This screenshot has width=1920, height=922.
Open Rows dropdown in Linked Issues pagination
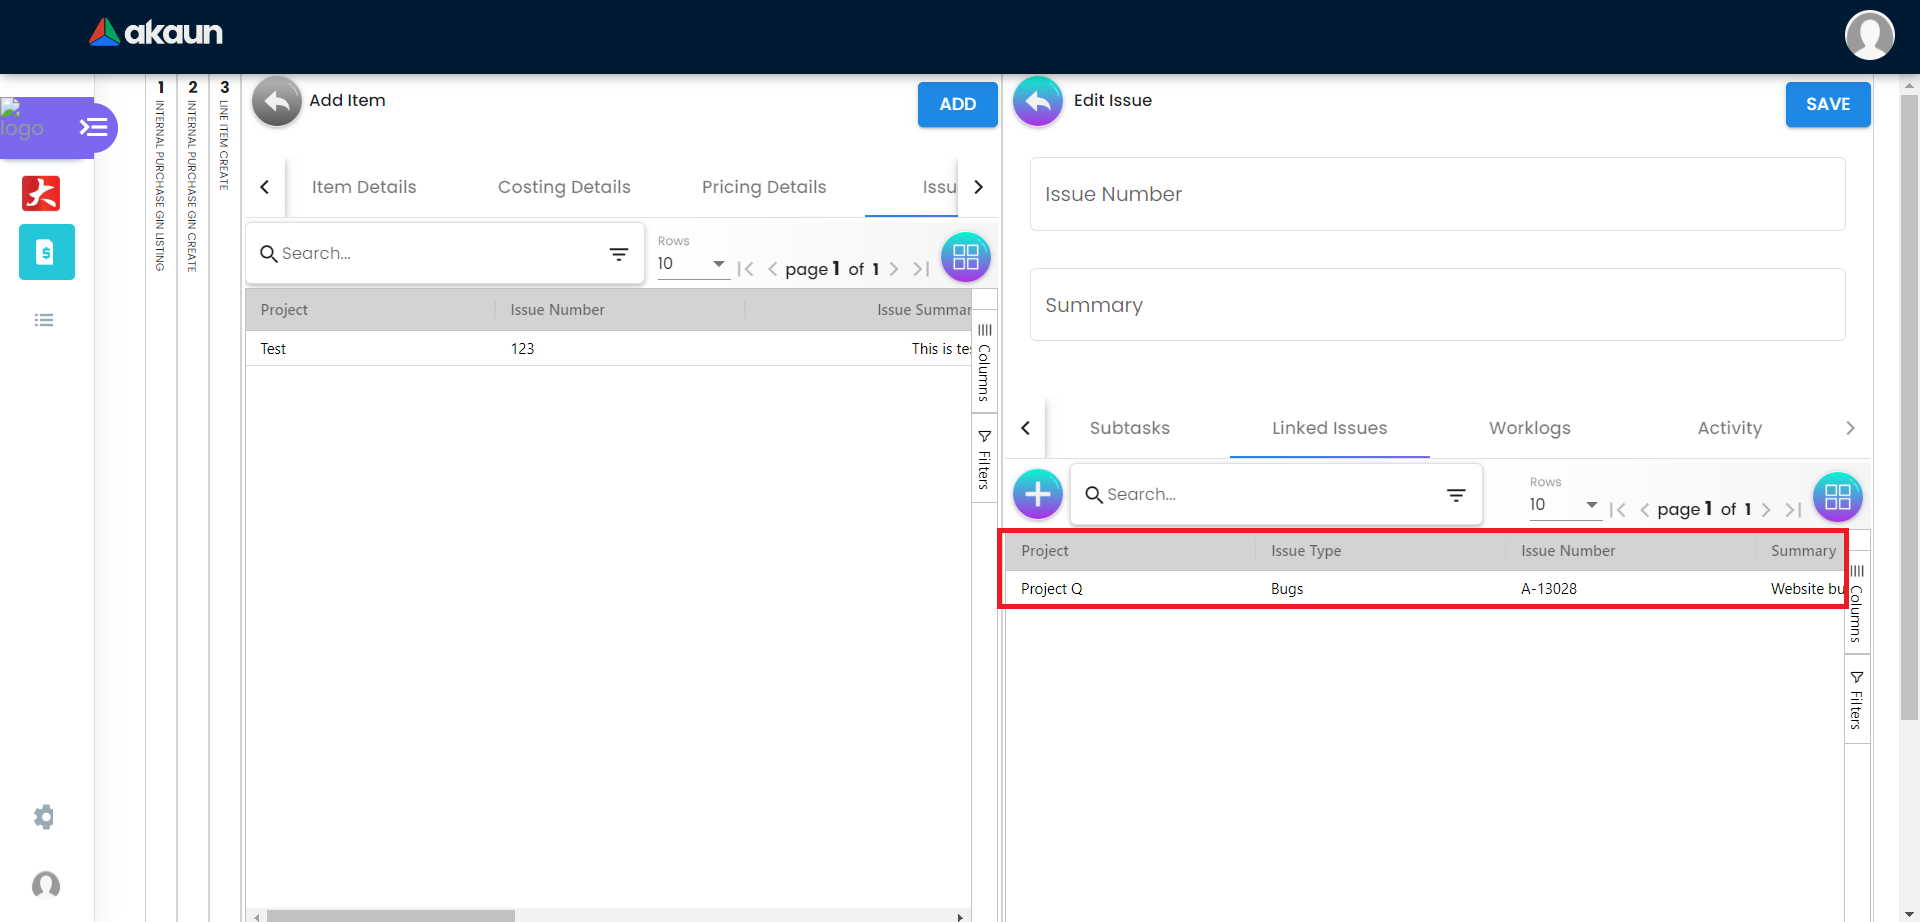pyautogui.click(x=1564, y=505)
